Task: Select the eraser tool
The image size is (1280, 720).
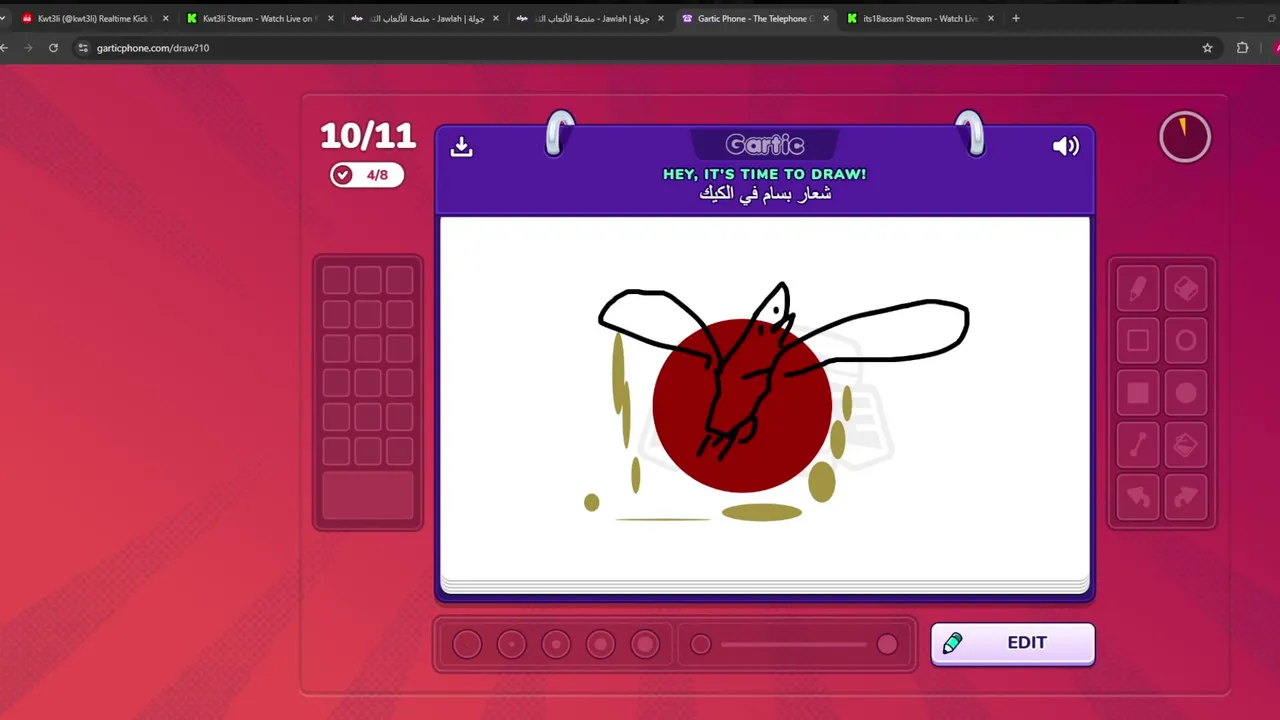Action: 1186,289
